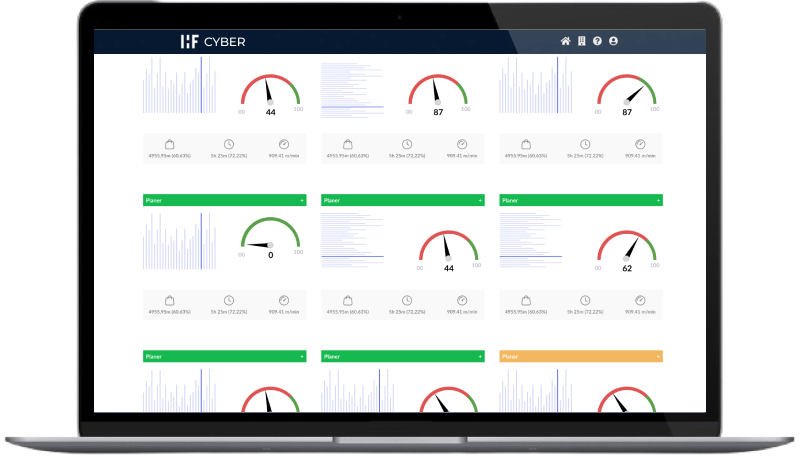Open the user account icon
Screen dimensions: 800x464
[x=613, y=41]
